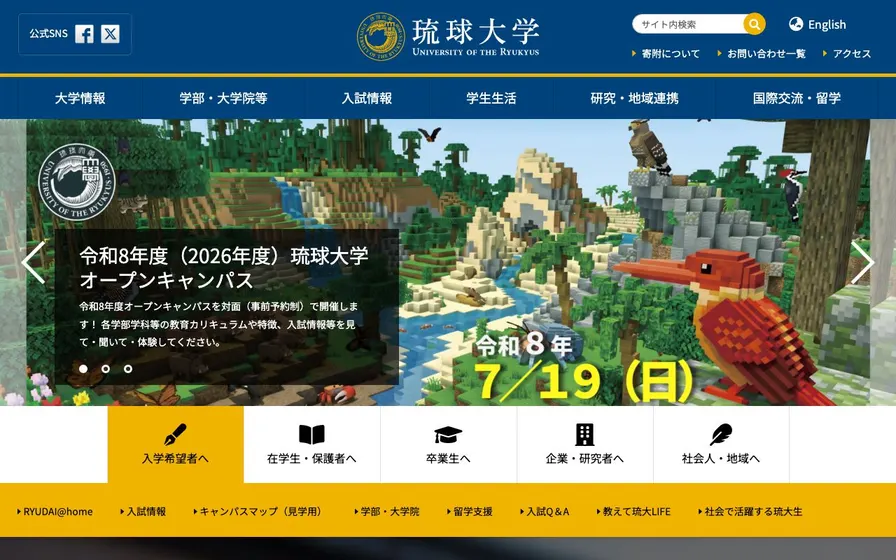Select the second carousel slide dot
This screenshot has height=560, width=896.
(x=106, y=369)
